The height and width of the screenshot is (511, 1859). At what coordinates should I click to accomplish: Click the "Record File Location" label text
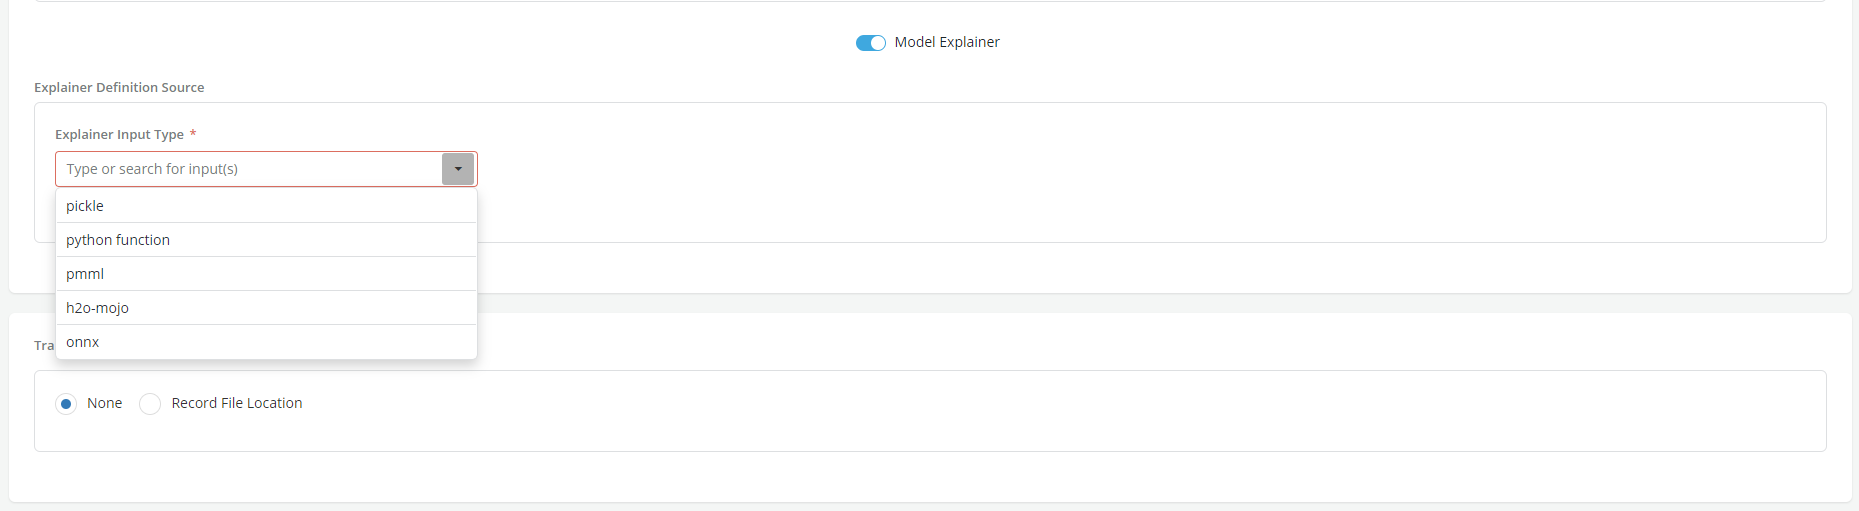click(236, 403)
